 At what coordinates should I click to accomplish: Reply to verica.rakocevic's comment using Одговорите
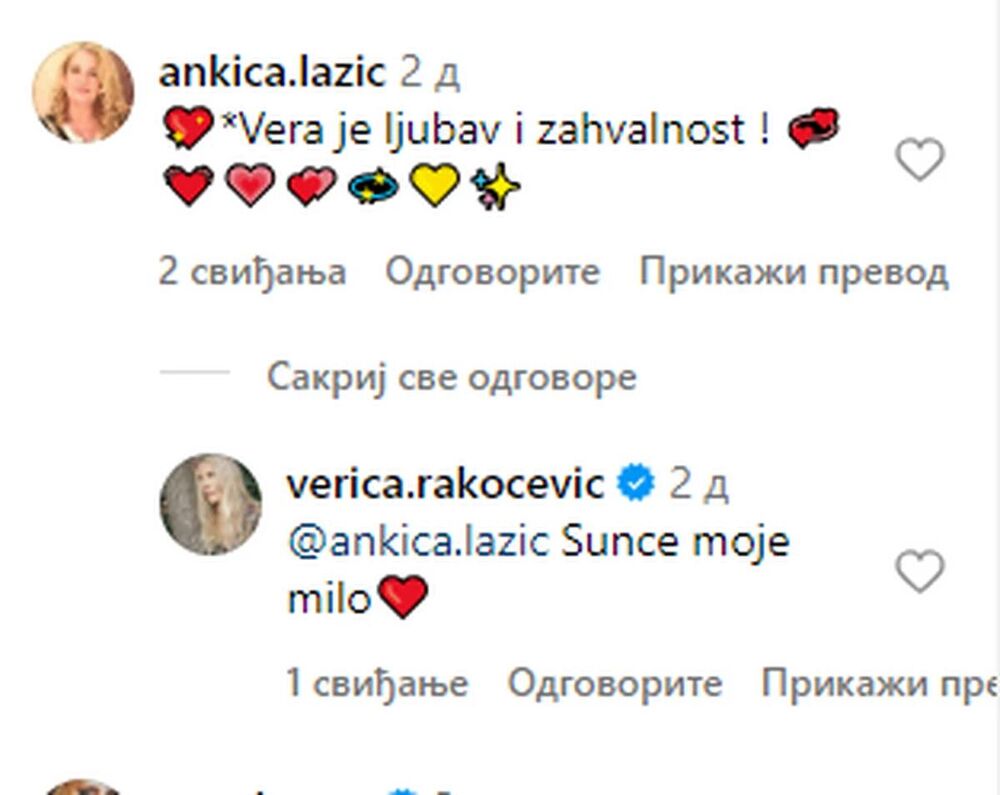click(615, 683)
